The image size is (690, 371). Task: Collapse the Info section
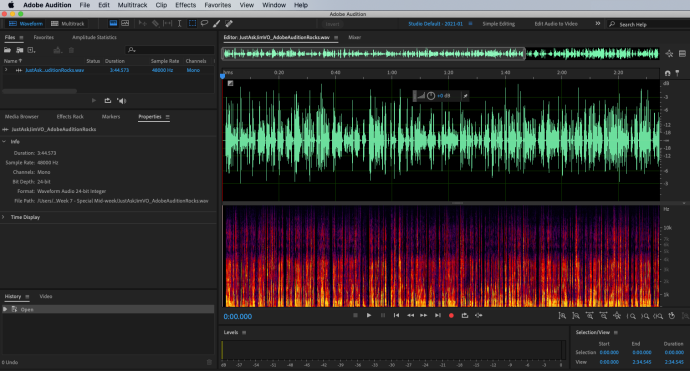click(x=4, y=142)
